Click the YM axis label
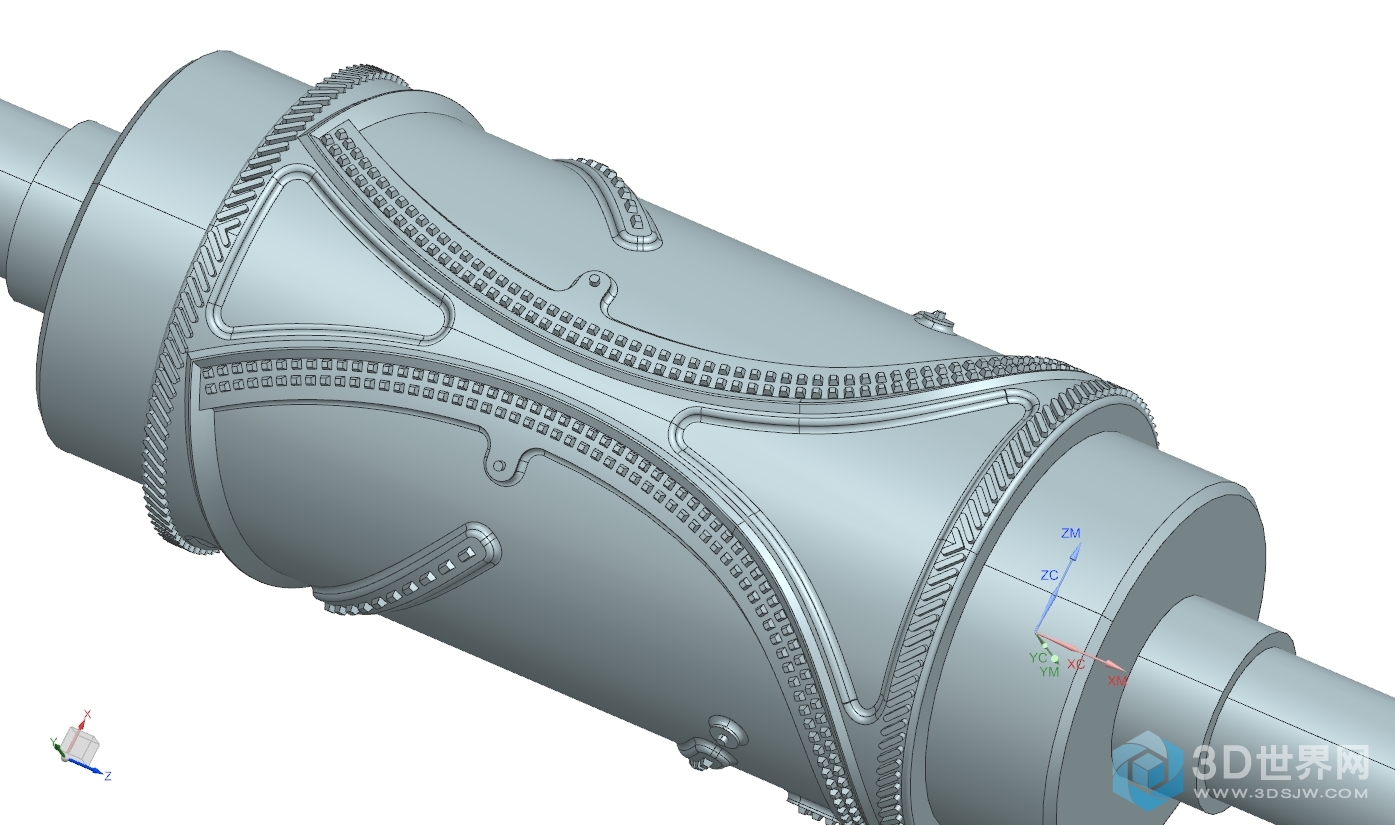 coord(1048,672)
